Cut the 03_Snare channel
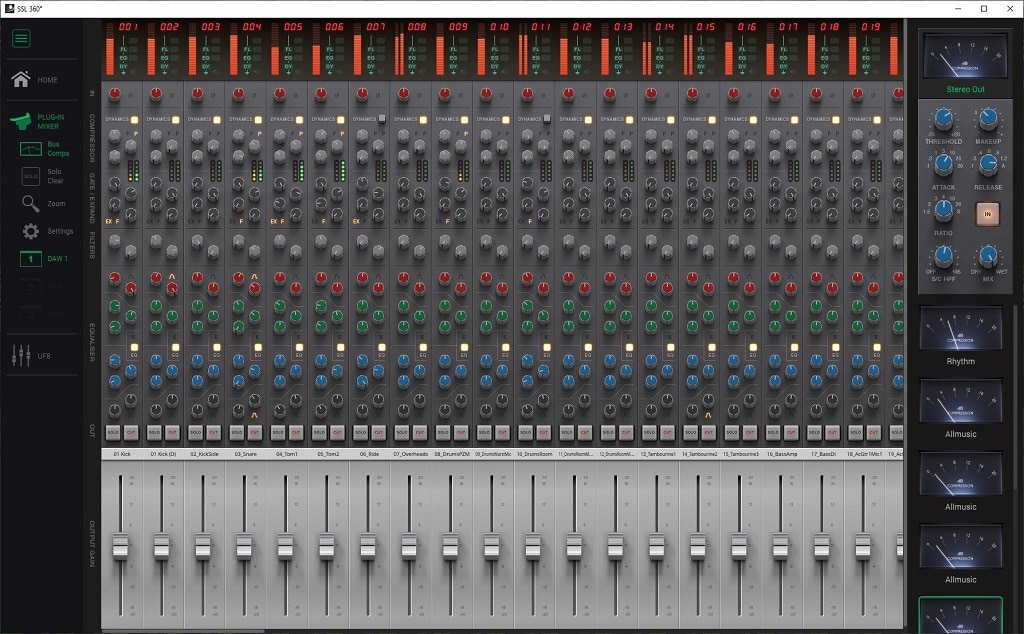Screen dimensions: 1024x634 [x=254, y=432]
